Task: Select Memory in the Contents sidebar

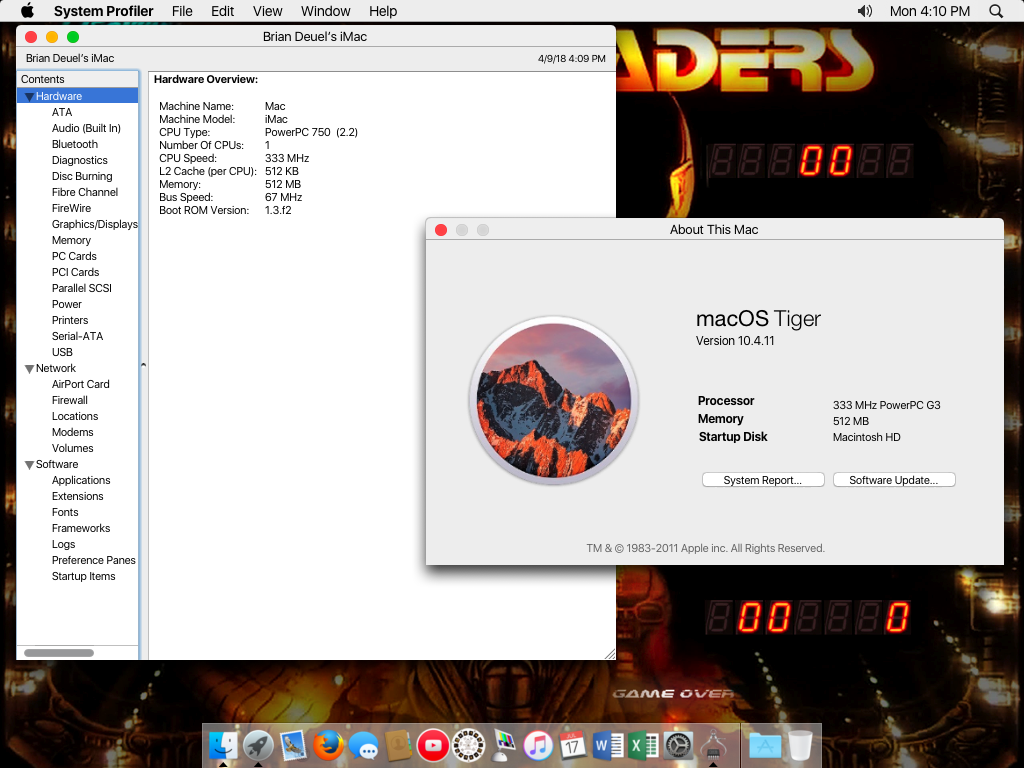Action: tap(71, 240)
